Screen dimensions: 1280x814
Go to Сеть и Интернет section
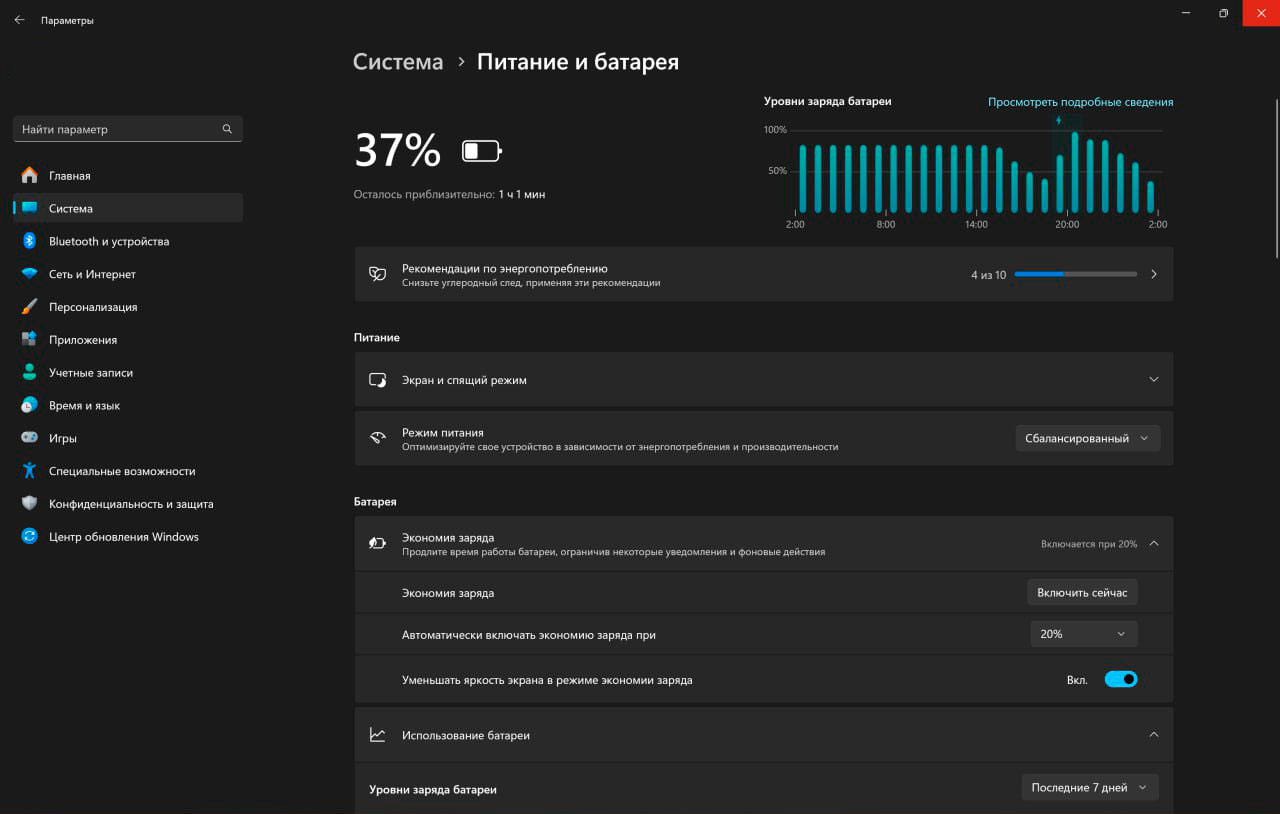[x=128, y=274]
